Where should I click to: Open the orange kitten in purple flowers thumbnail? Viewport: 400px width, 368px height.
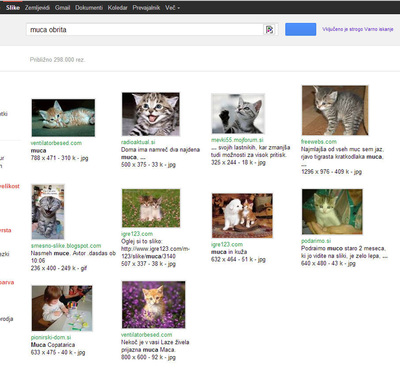153,305
